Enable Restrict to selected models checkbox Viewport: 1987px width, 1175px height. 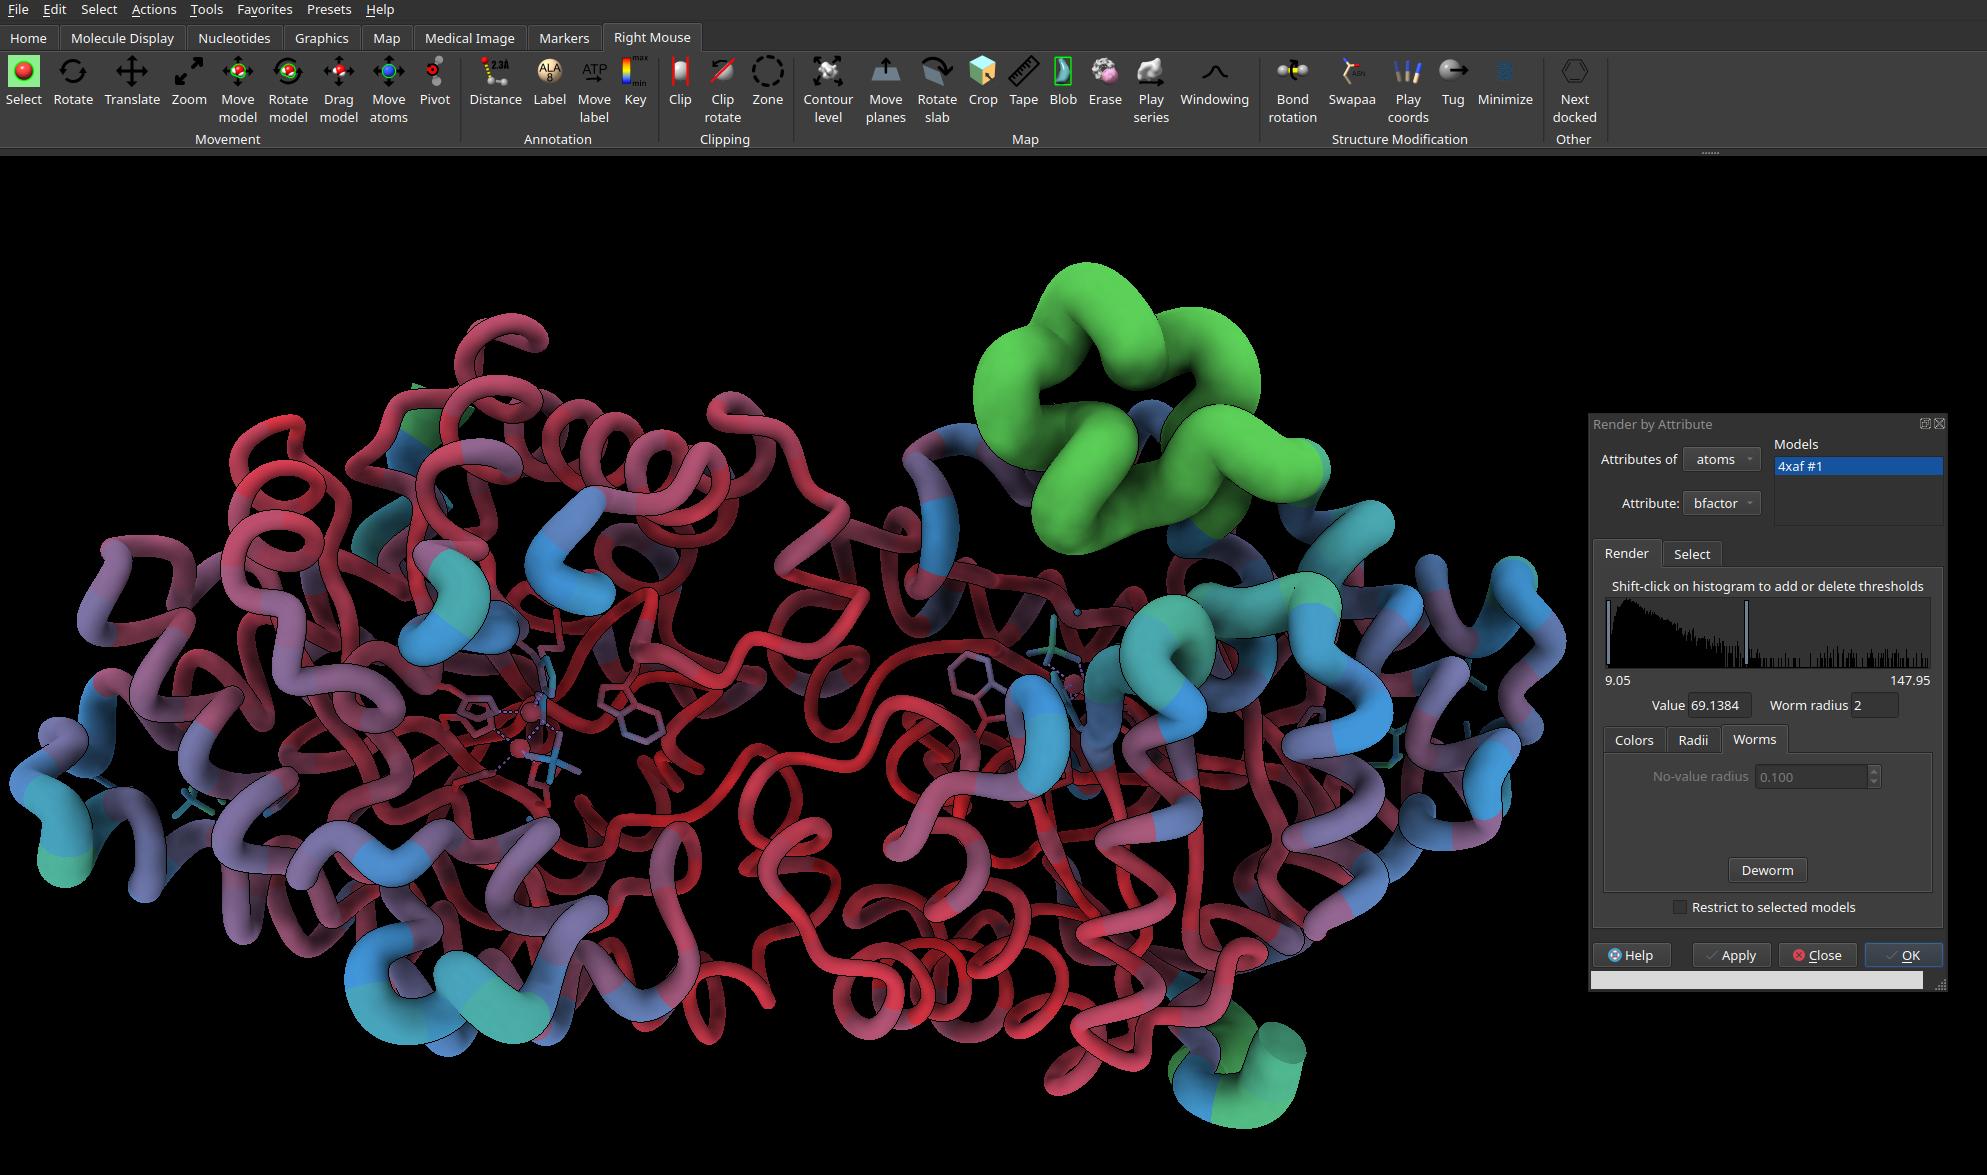[x=1679, y=907]
